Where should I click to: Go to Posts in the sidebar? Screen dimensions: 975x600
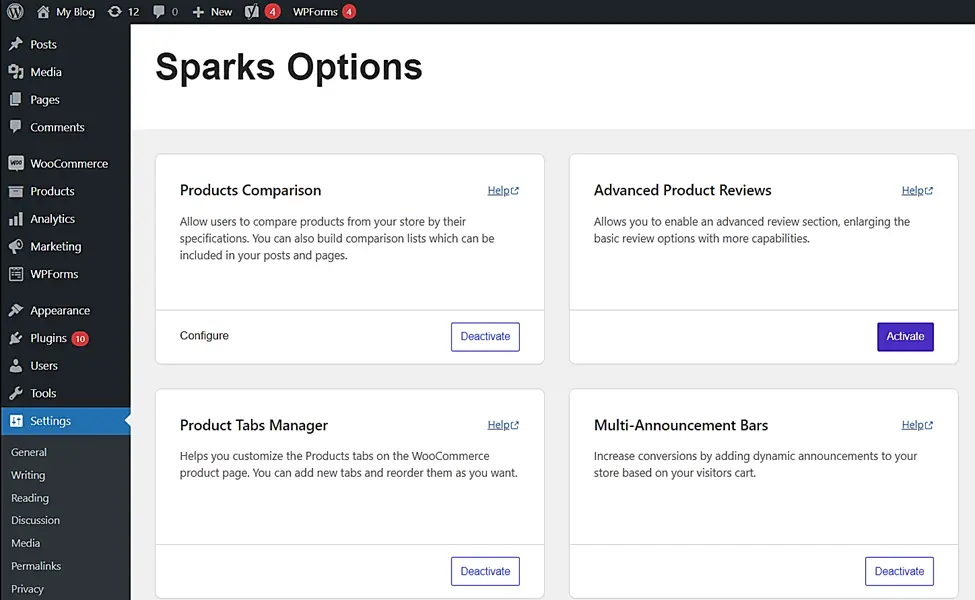pyautogui.click(x=44, y=44)
